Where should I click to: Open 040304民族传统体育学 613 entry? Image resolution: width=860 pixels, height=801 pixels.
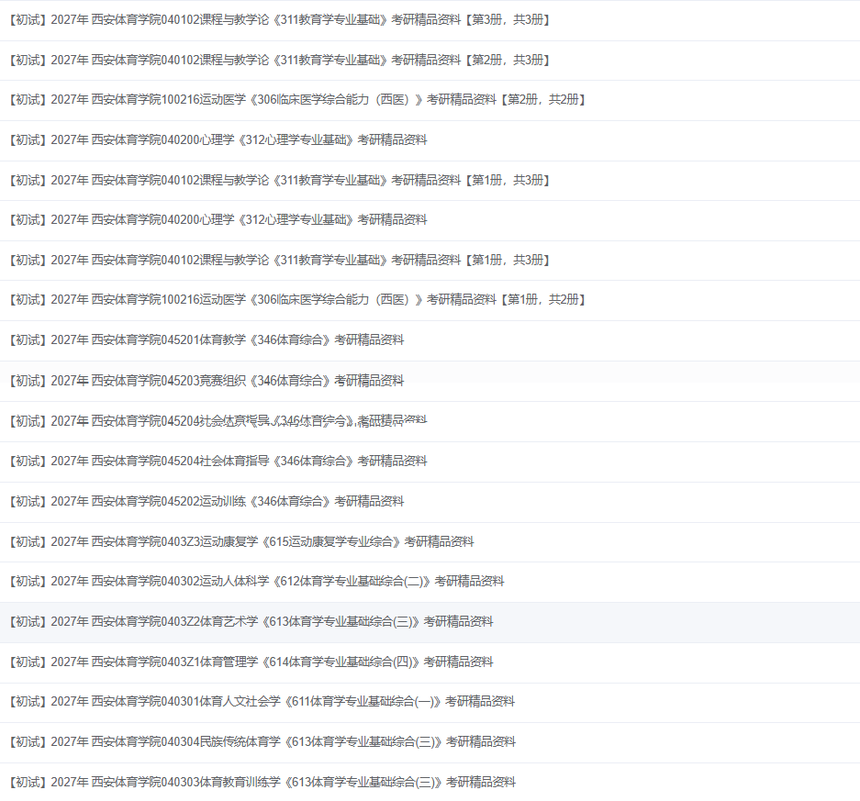(263, 742)
